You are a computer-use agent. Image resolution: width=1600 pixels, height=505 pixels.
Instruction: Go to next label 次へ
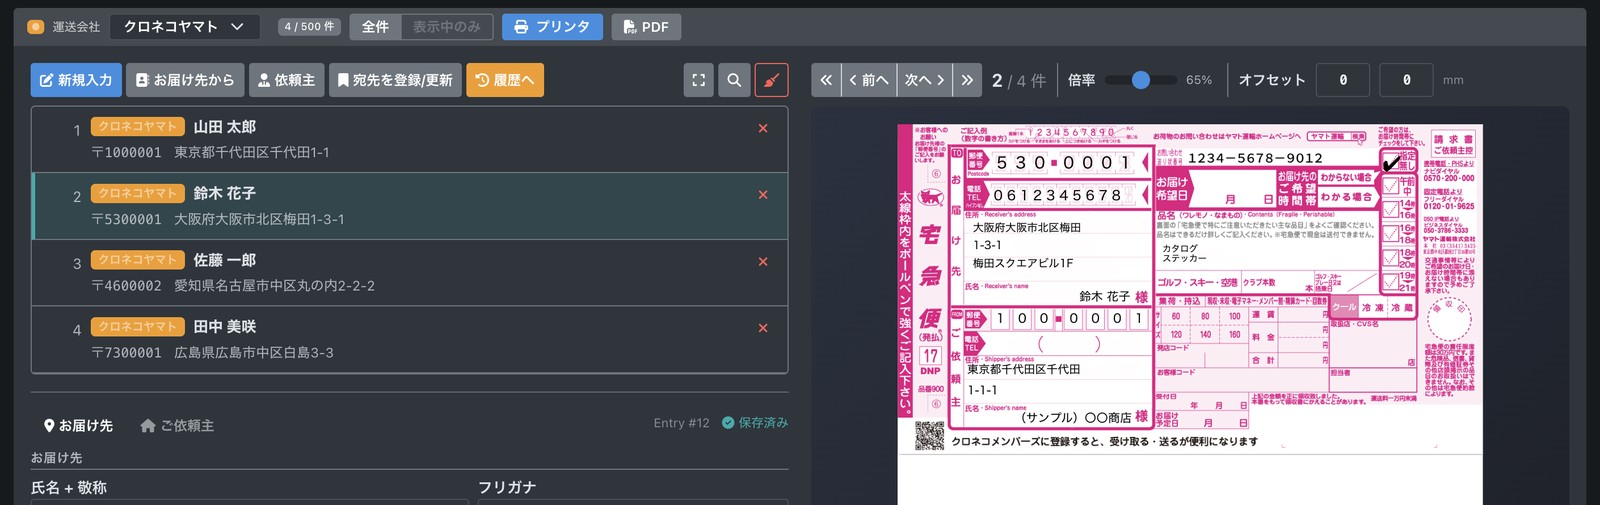point(925,80)
